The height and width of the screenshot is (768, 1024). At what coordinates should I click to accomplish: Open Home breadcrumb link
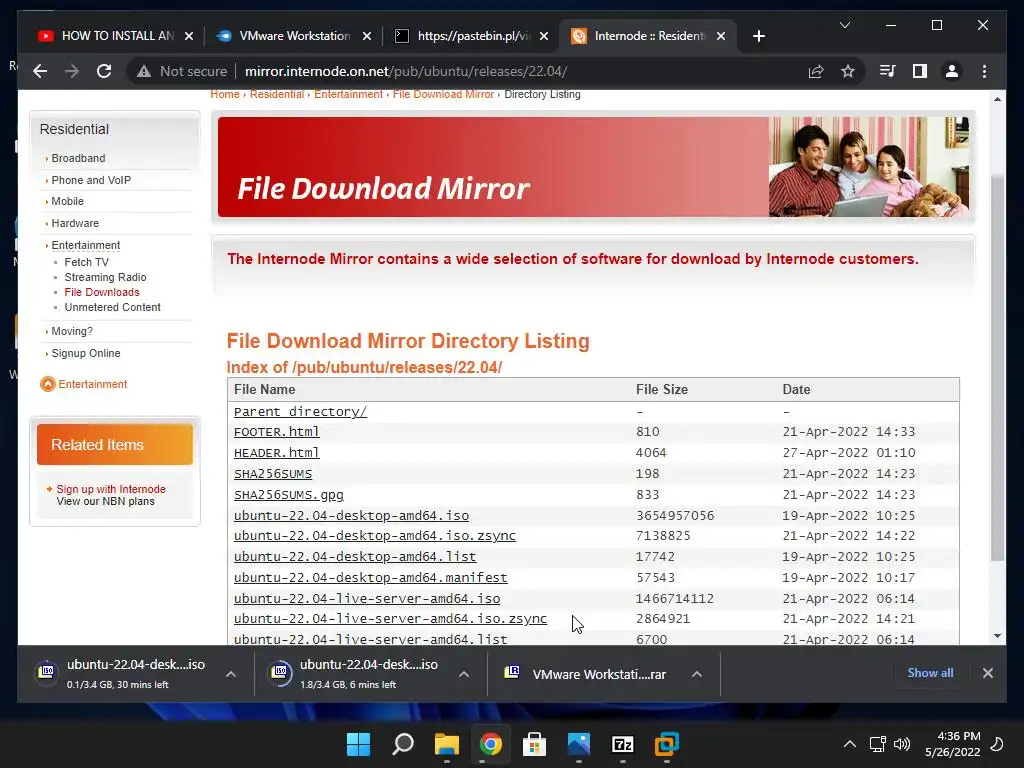[225, 94]
